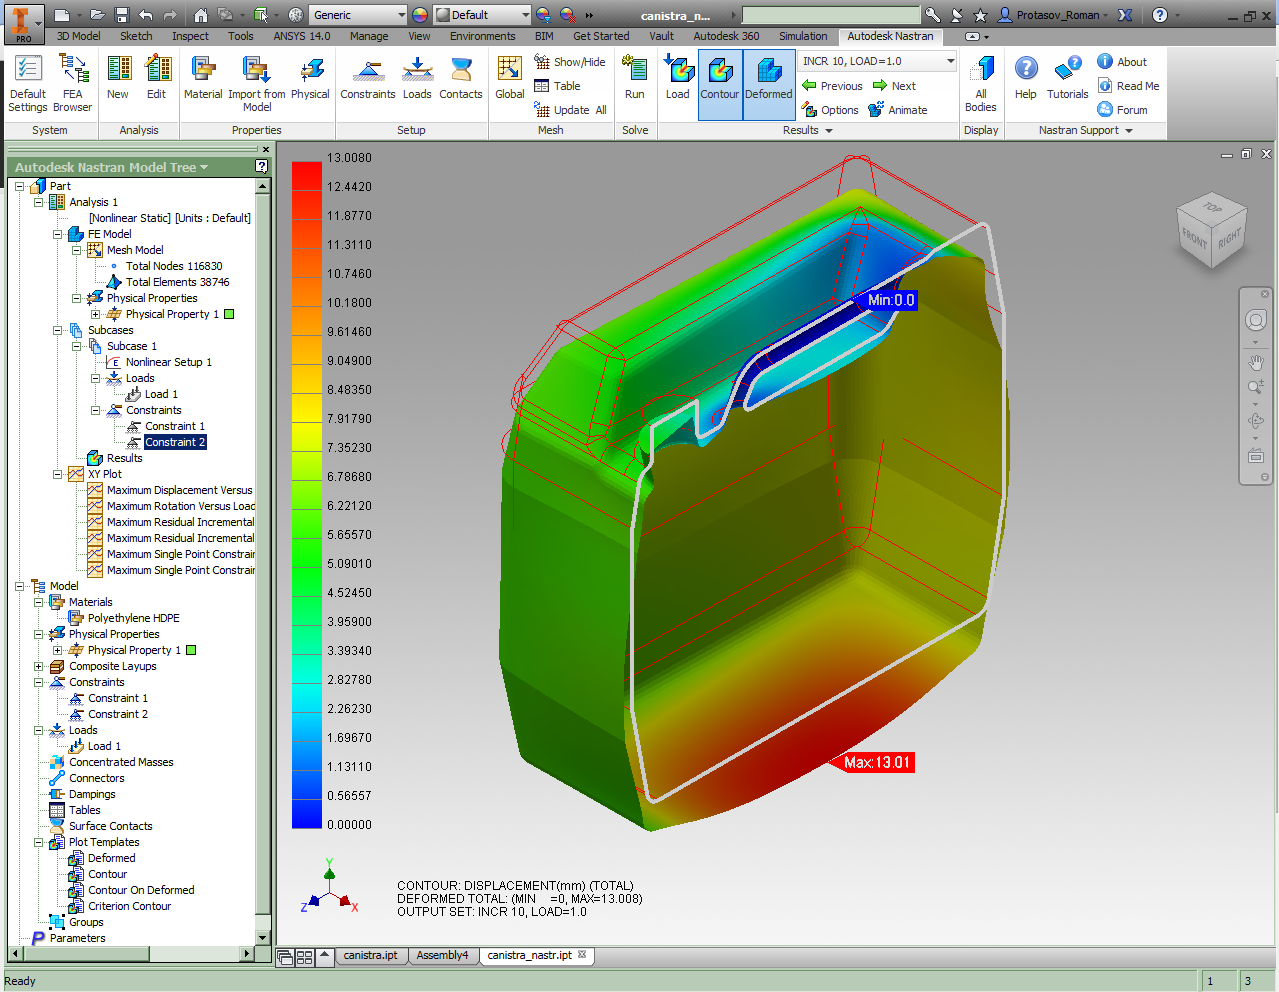Define Contacts in Setup panel

(461, 78)
